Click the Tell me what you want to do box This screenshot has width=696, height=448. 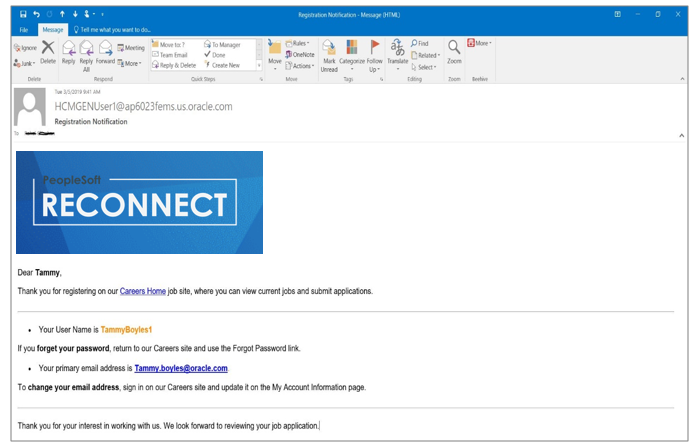112,30
